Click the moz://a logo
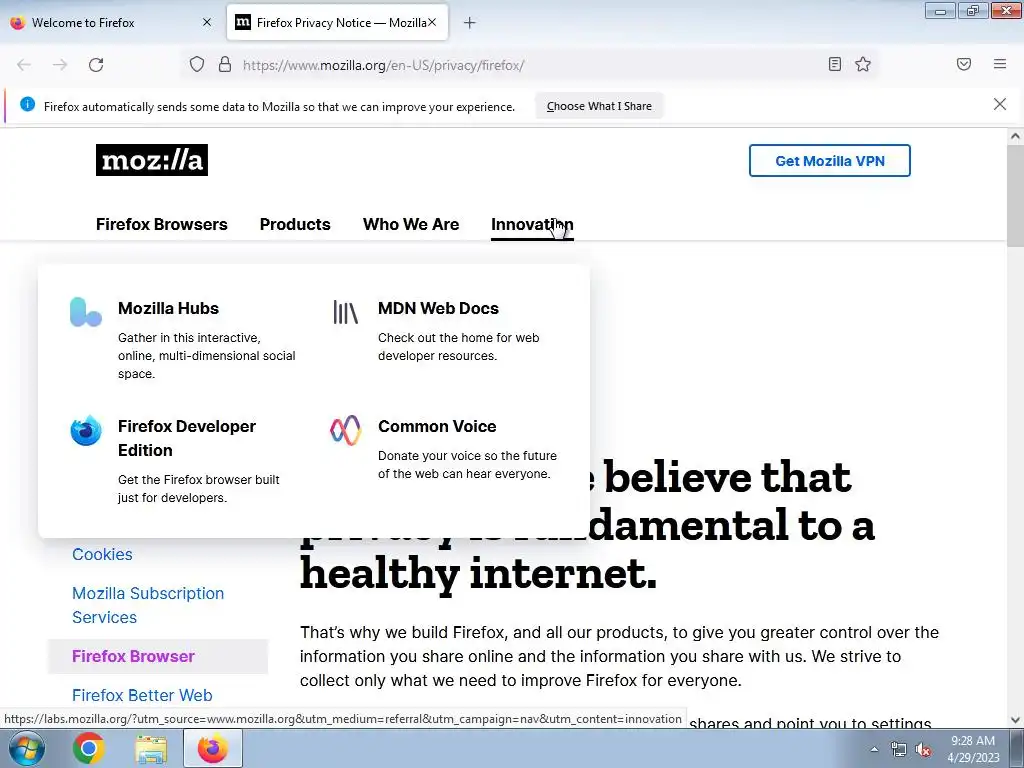Viewport: 1024px width, 768px height. coord(152,160)
